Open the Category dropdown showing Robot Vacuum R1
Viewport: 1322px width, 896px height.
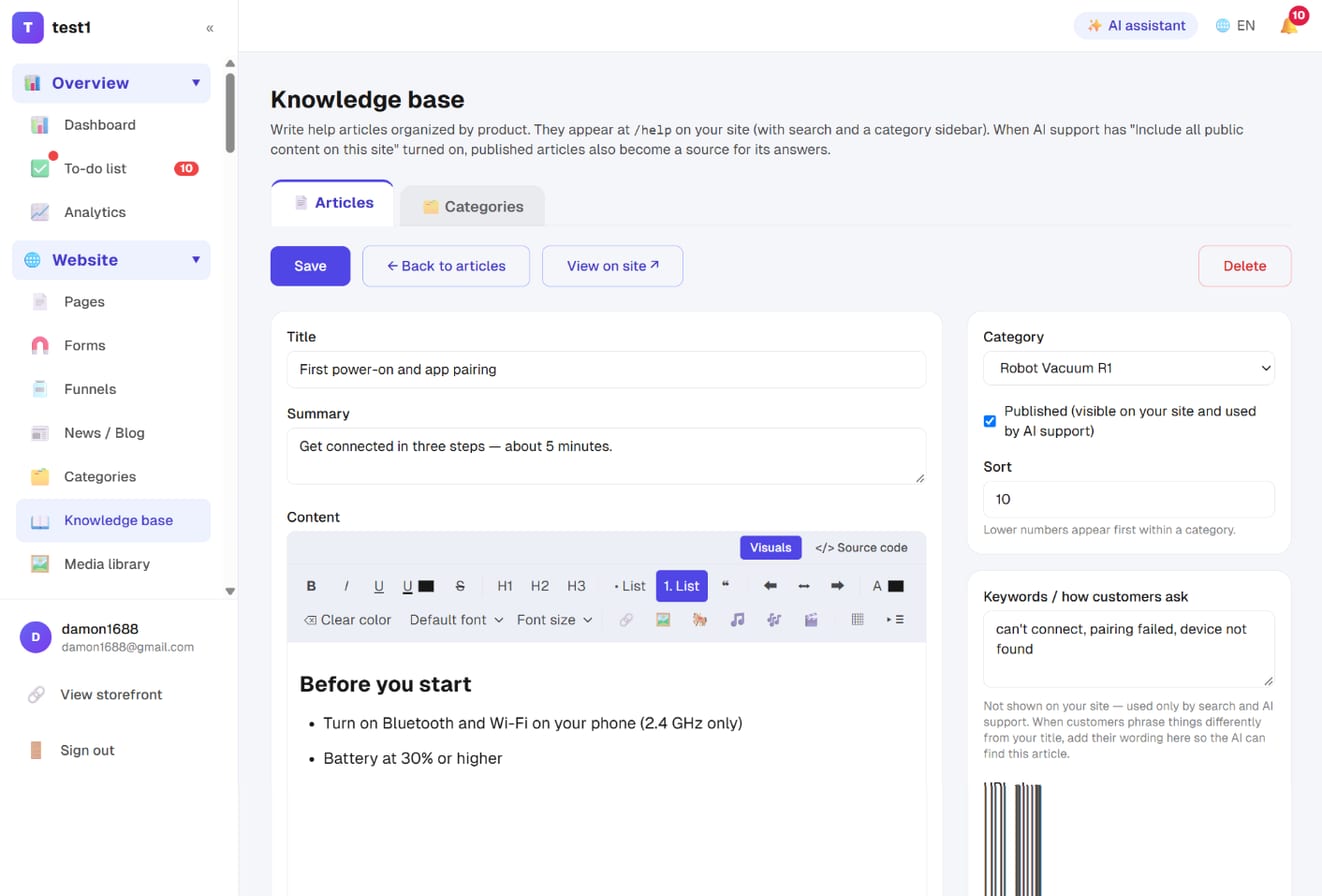[1129, 368]
